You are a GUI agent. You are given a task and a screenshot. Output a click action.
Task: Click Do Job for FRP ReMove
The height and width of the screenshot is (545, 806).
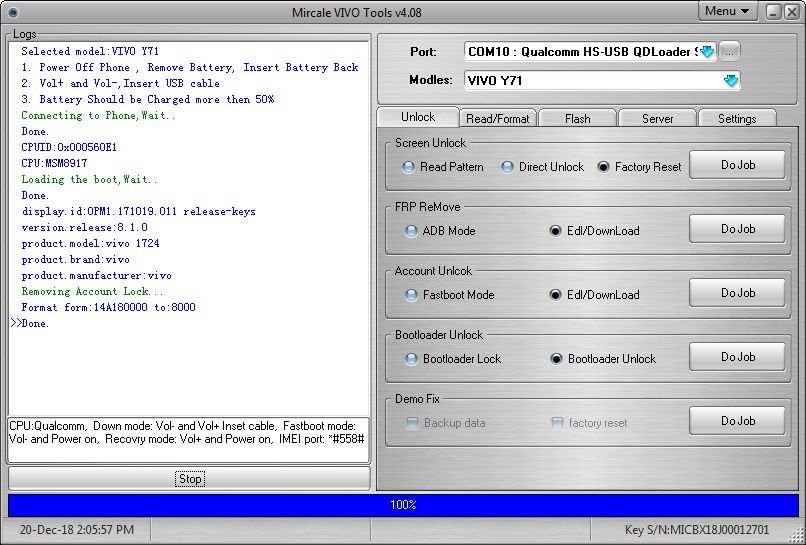pos(737,229)
